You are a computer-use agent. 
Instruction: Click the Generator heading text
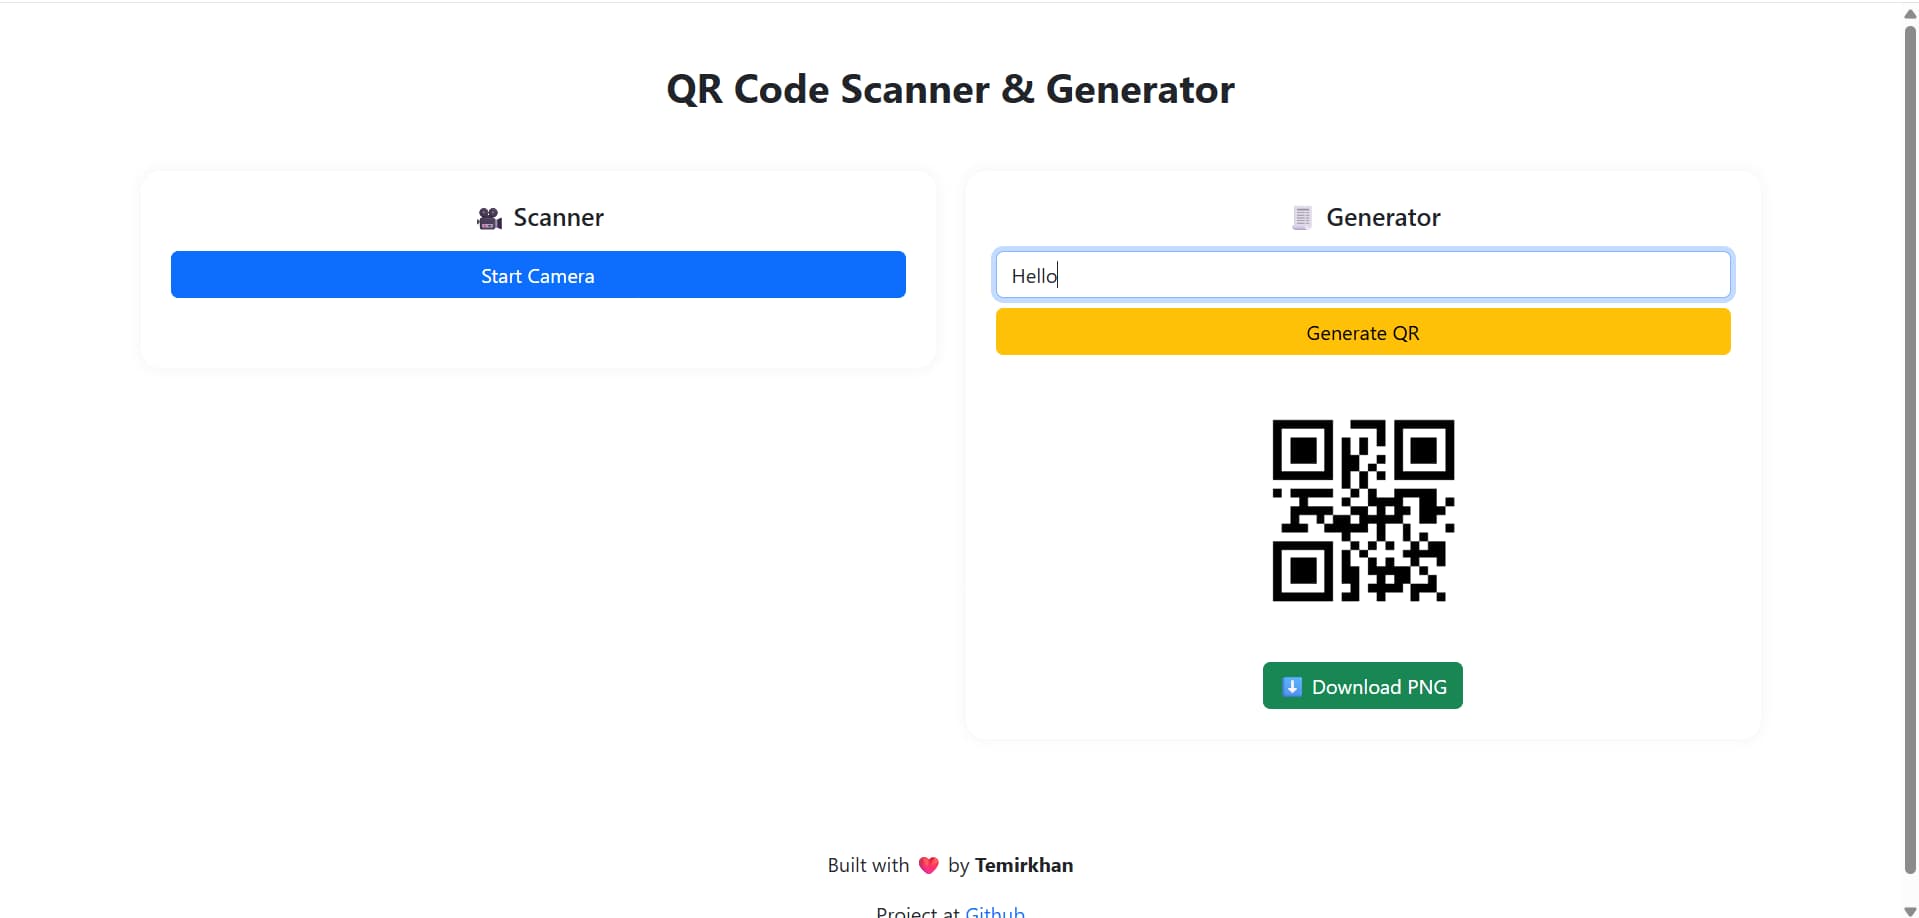point(1382,218)
